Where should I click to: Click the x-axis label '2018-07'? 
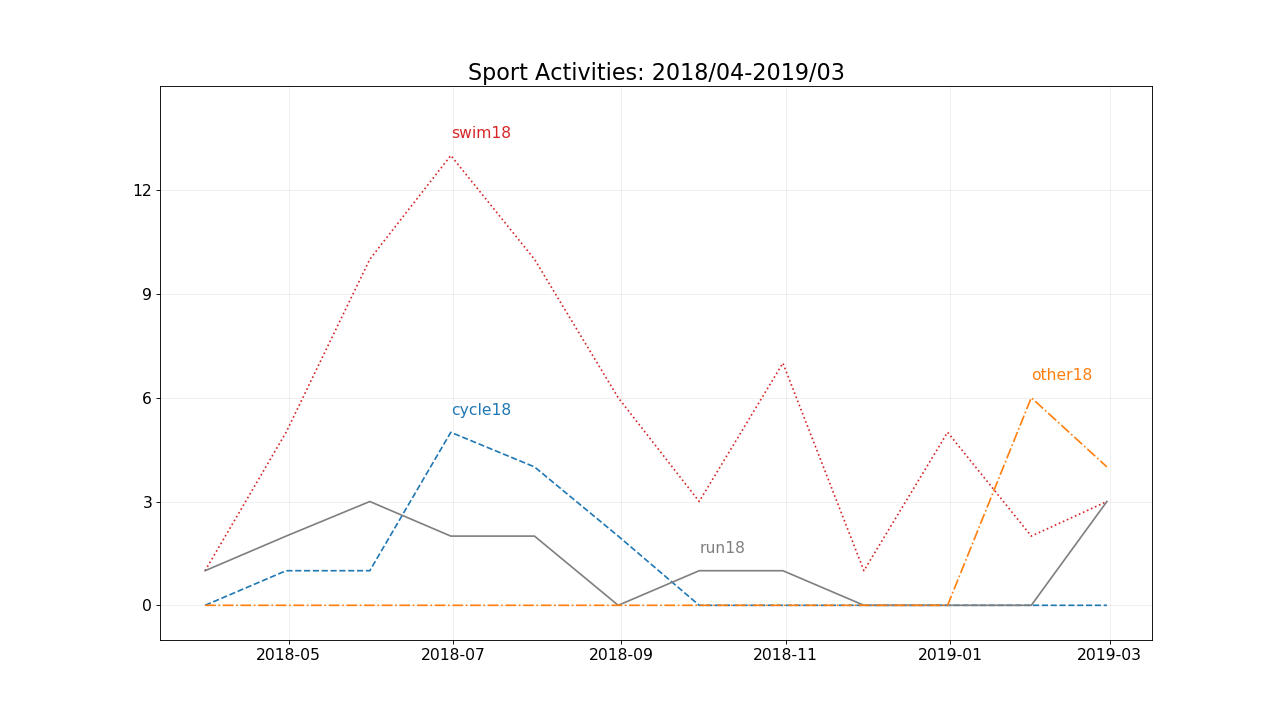coord(453,655)
